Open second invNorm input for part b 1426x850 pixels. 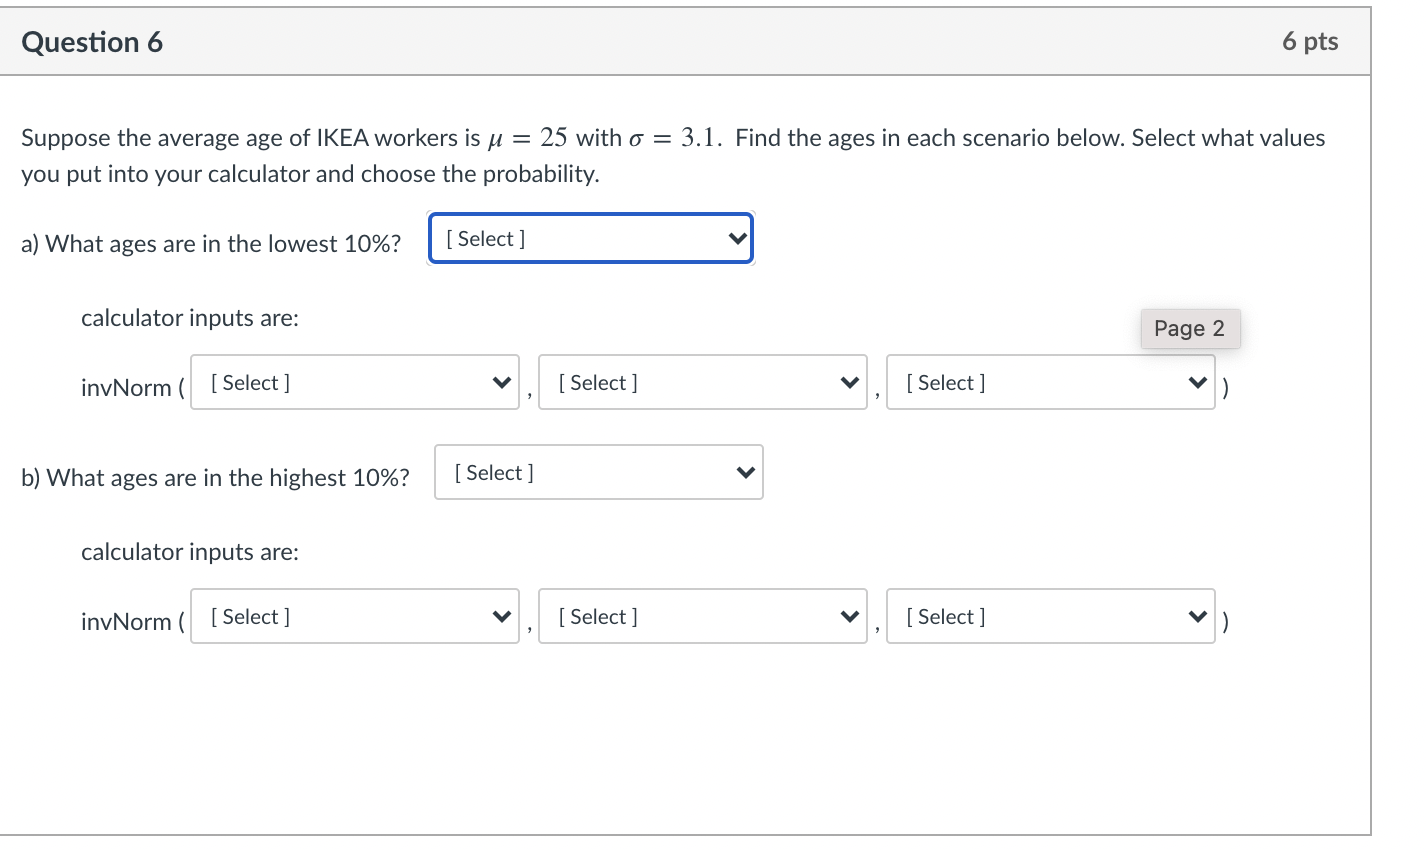pyautogui.click(x=702, y=617)
